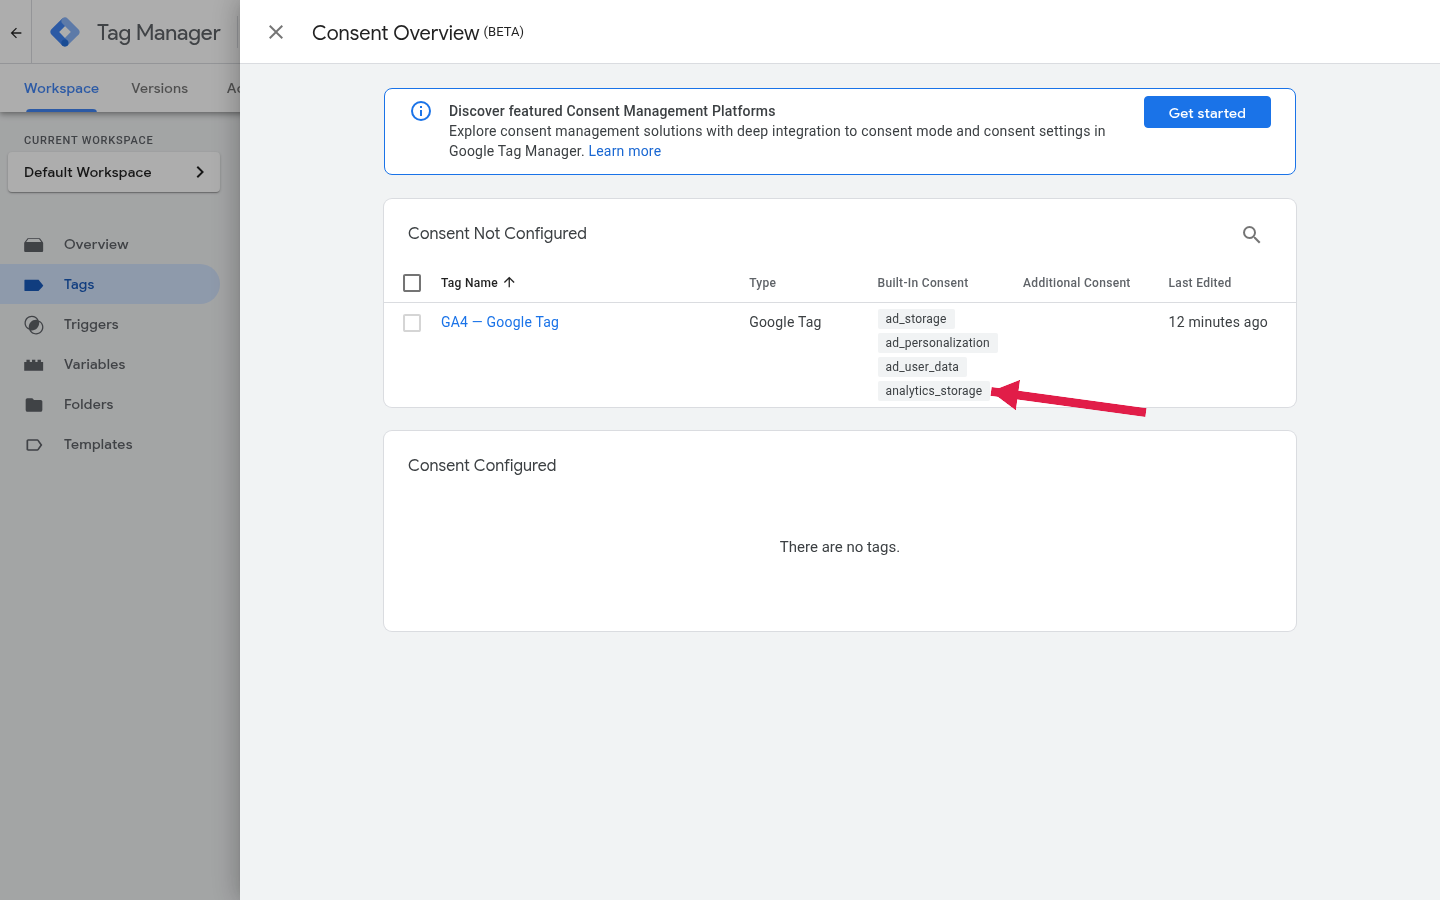1440x900 pixels.
Task: Click the Consent Configured heading
Action: point(482,465)
